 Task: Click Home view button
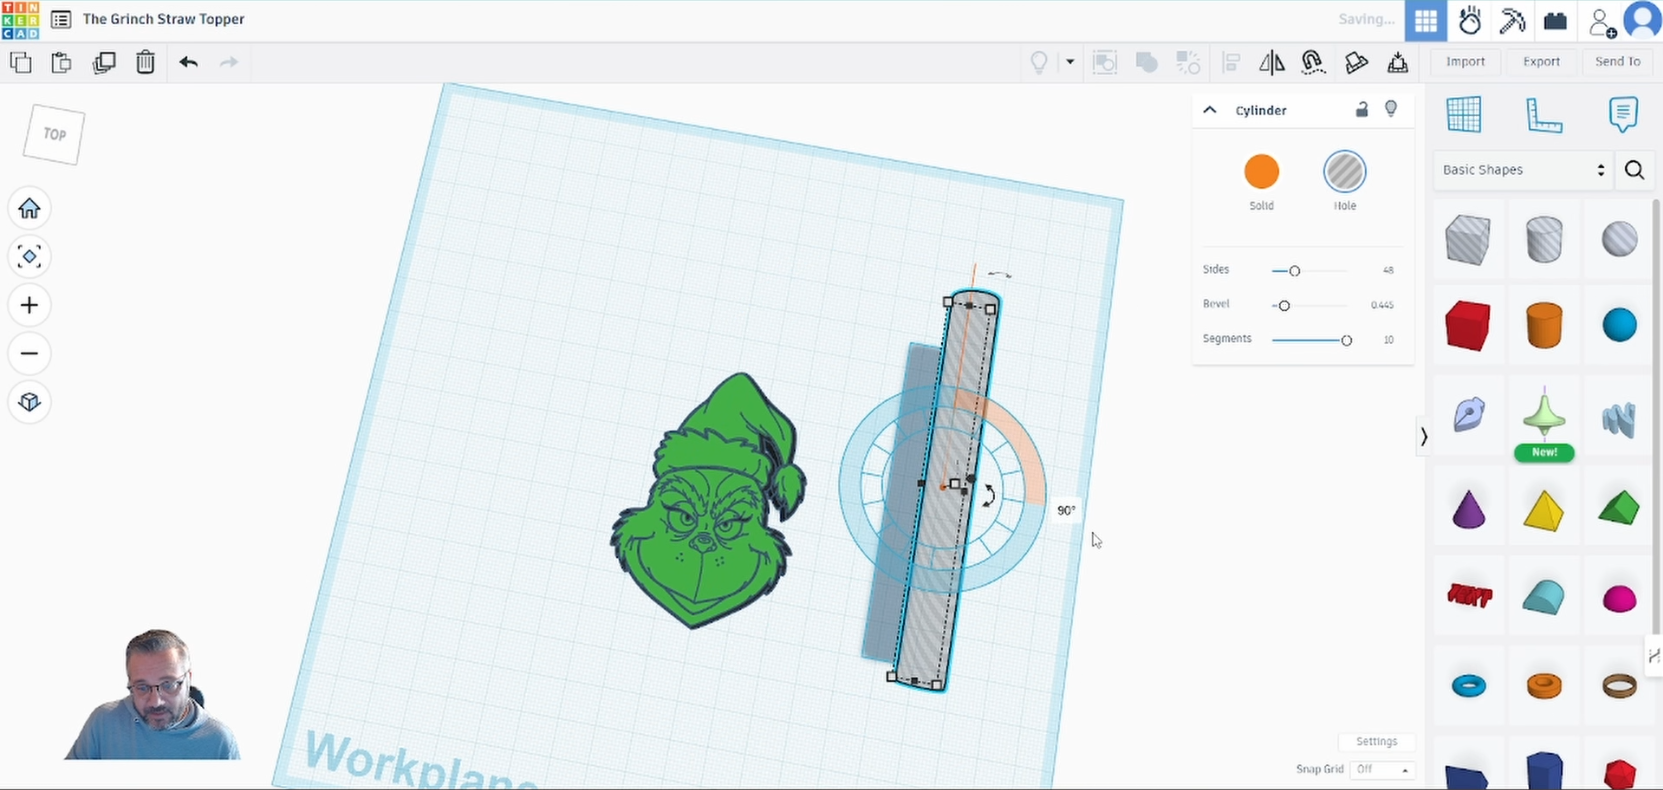[29, 208]
